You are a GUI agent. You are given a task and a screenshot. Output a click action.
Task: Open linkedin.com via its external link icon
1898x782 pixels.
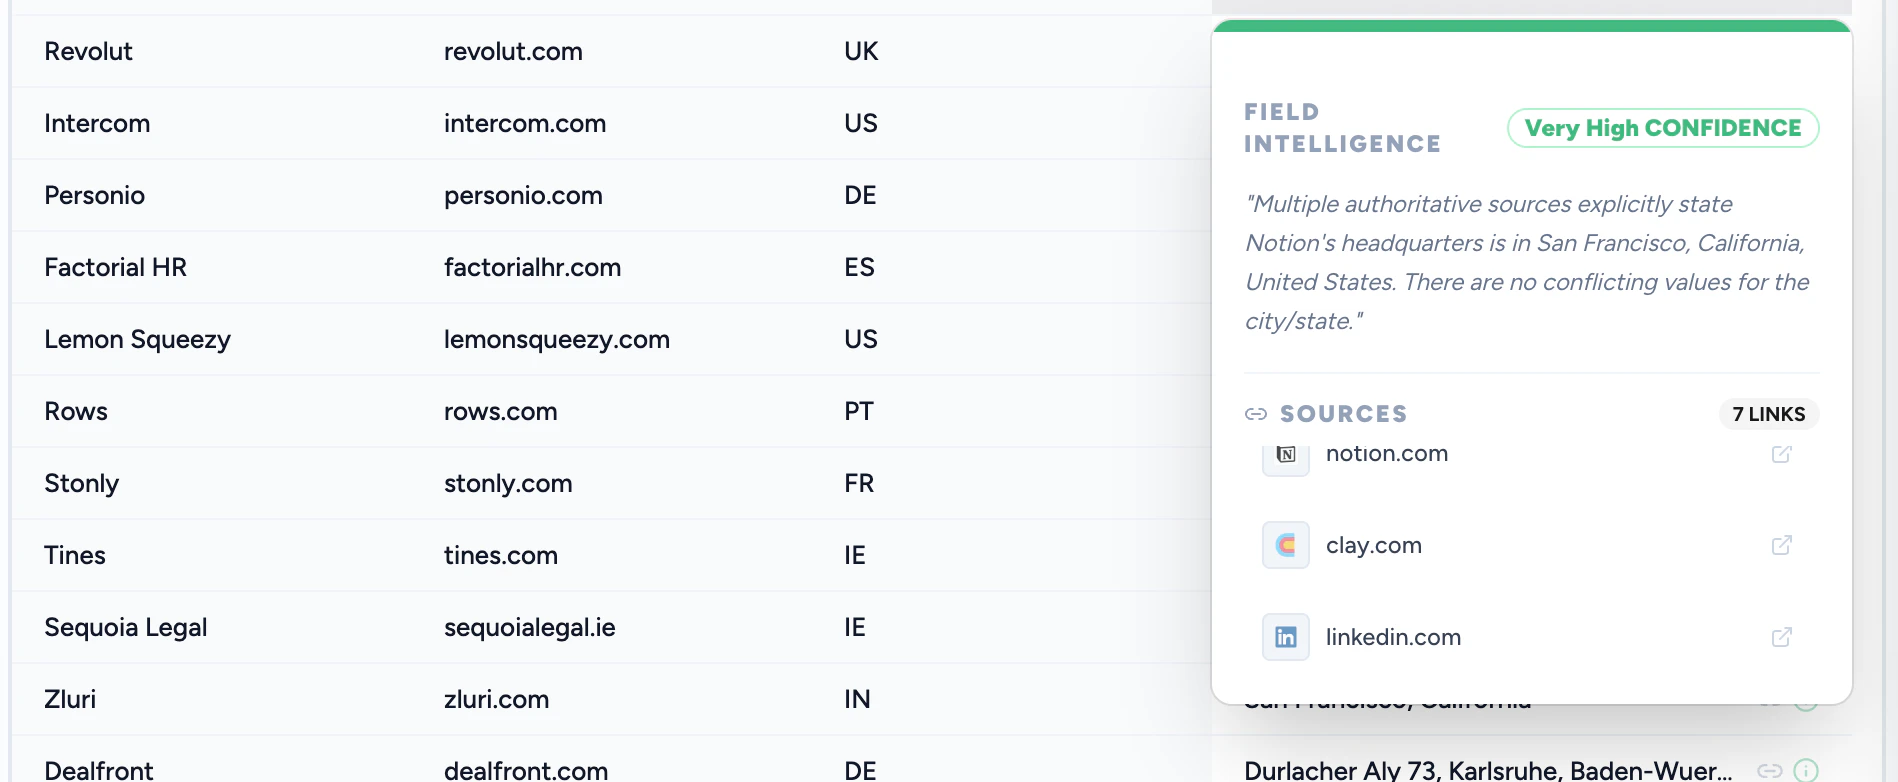(x=1782, y=637)
